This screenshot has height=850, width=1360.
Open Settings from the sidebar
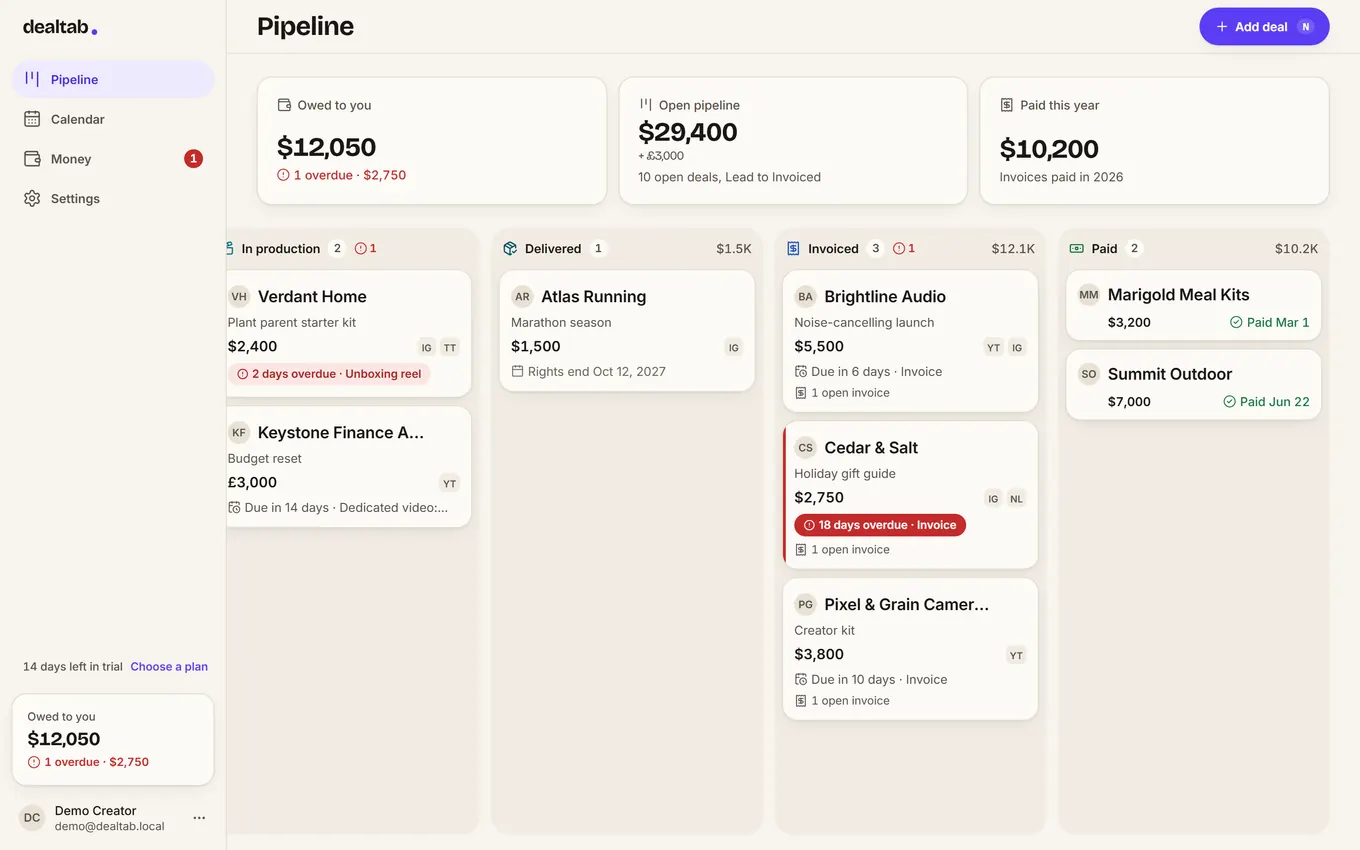(x=113, y=199)
